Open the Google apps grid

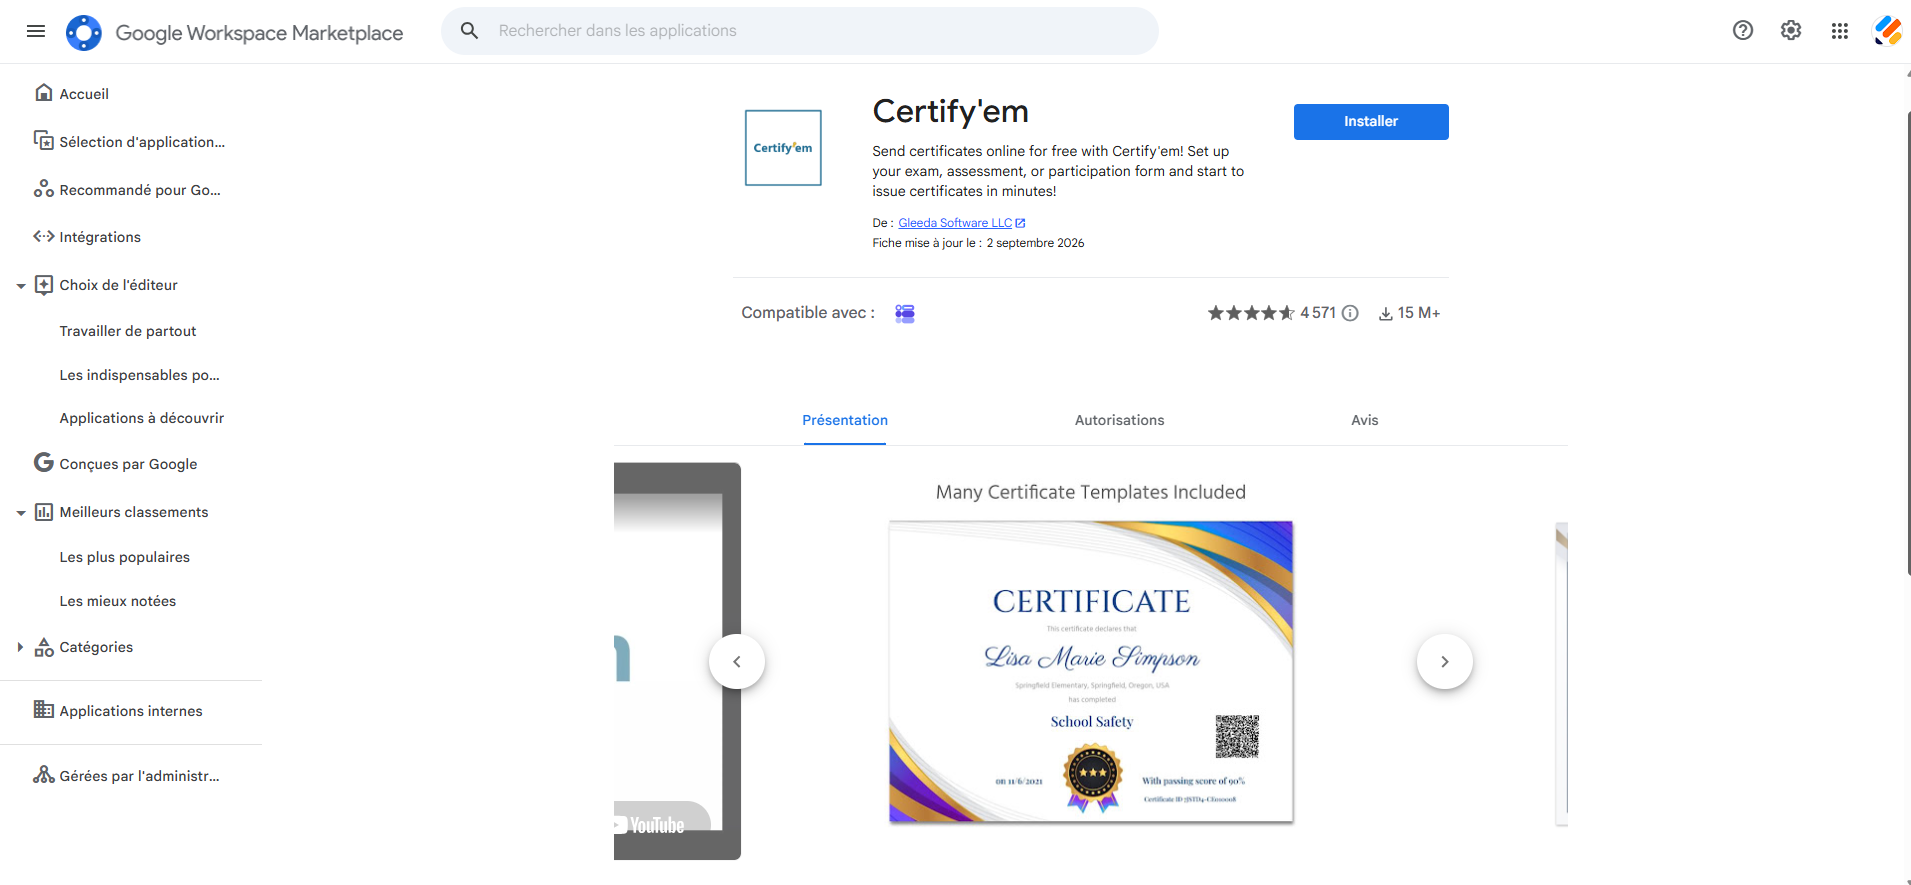(1839, 31)
